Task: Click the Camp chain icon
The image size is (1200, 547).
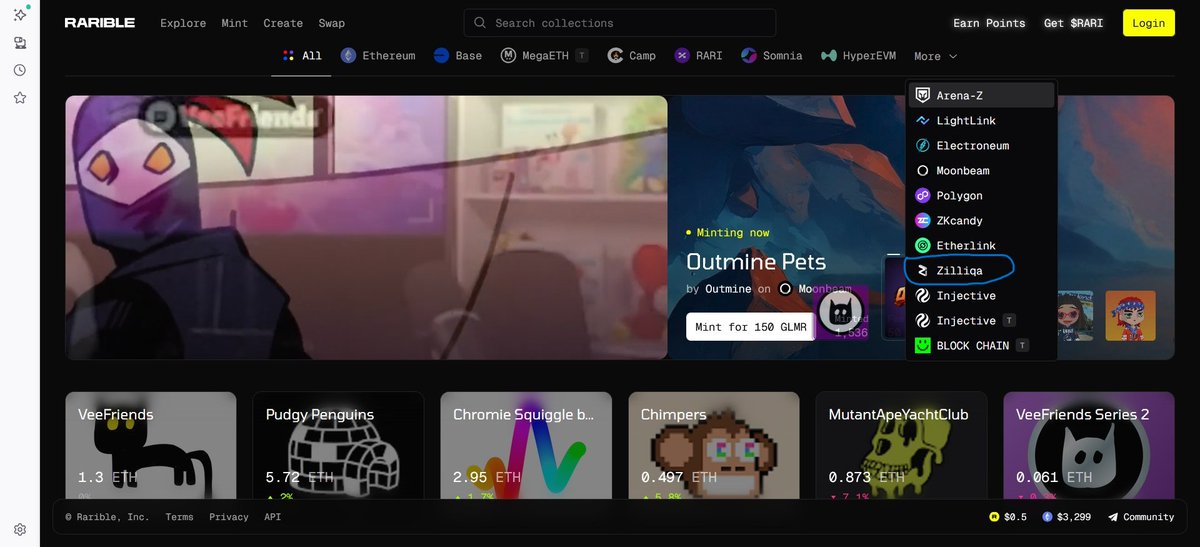Action: (x=614, y=56)
